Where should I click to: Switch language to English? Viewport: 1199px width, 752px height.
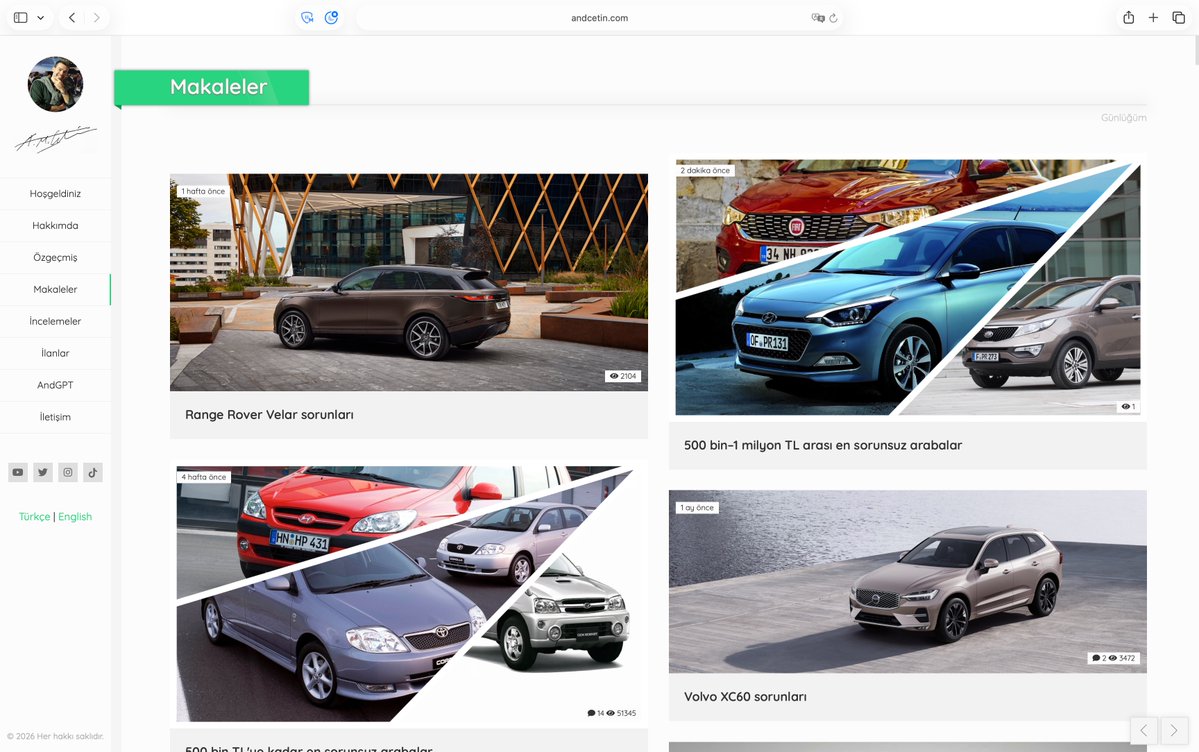(x=75, y=516)
